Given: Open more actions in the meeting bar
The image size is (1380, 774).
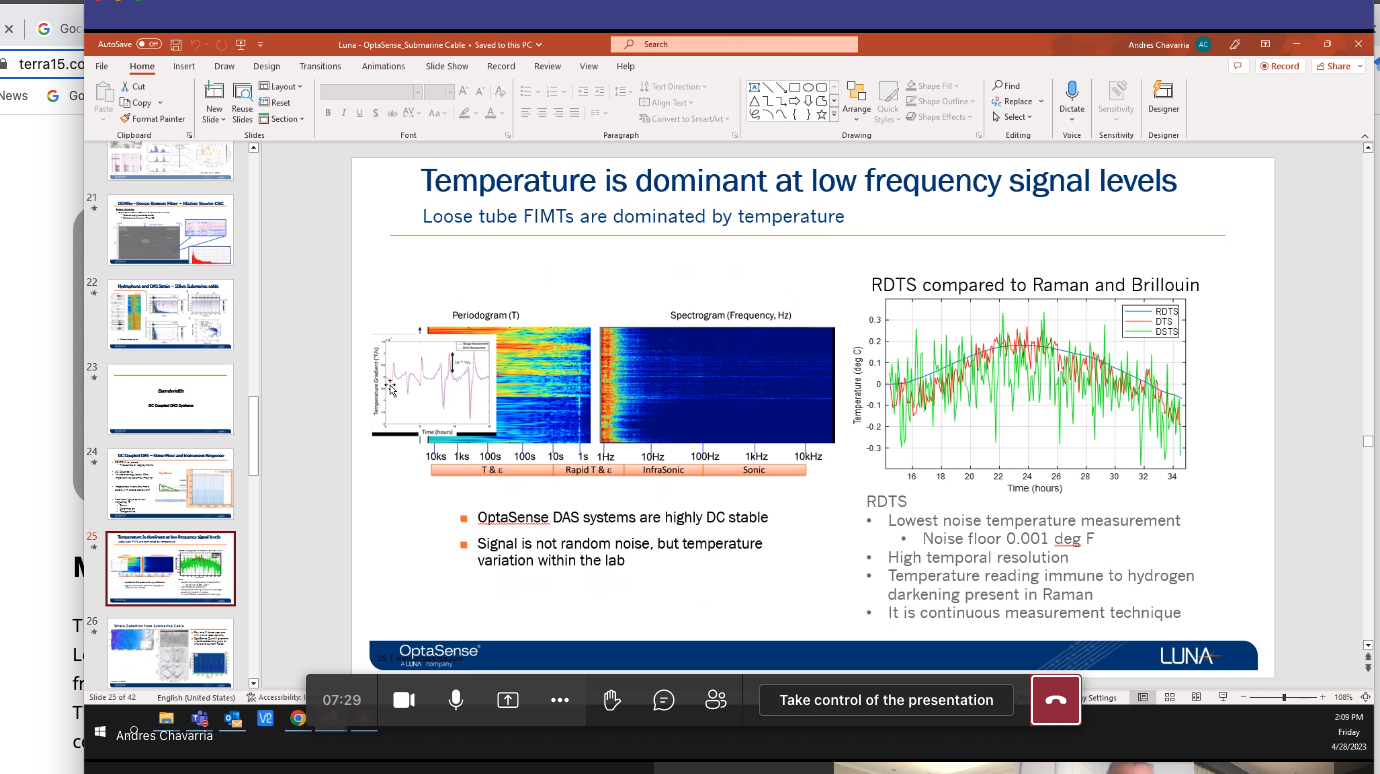Looking at the screenshot, I should coord(560,700).
